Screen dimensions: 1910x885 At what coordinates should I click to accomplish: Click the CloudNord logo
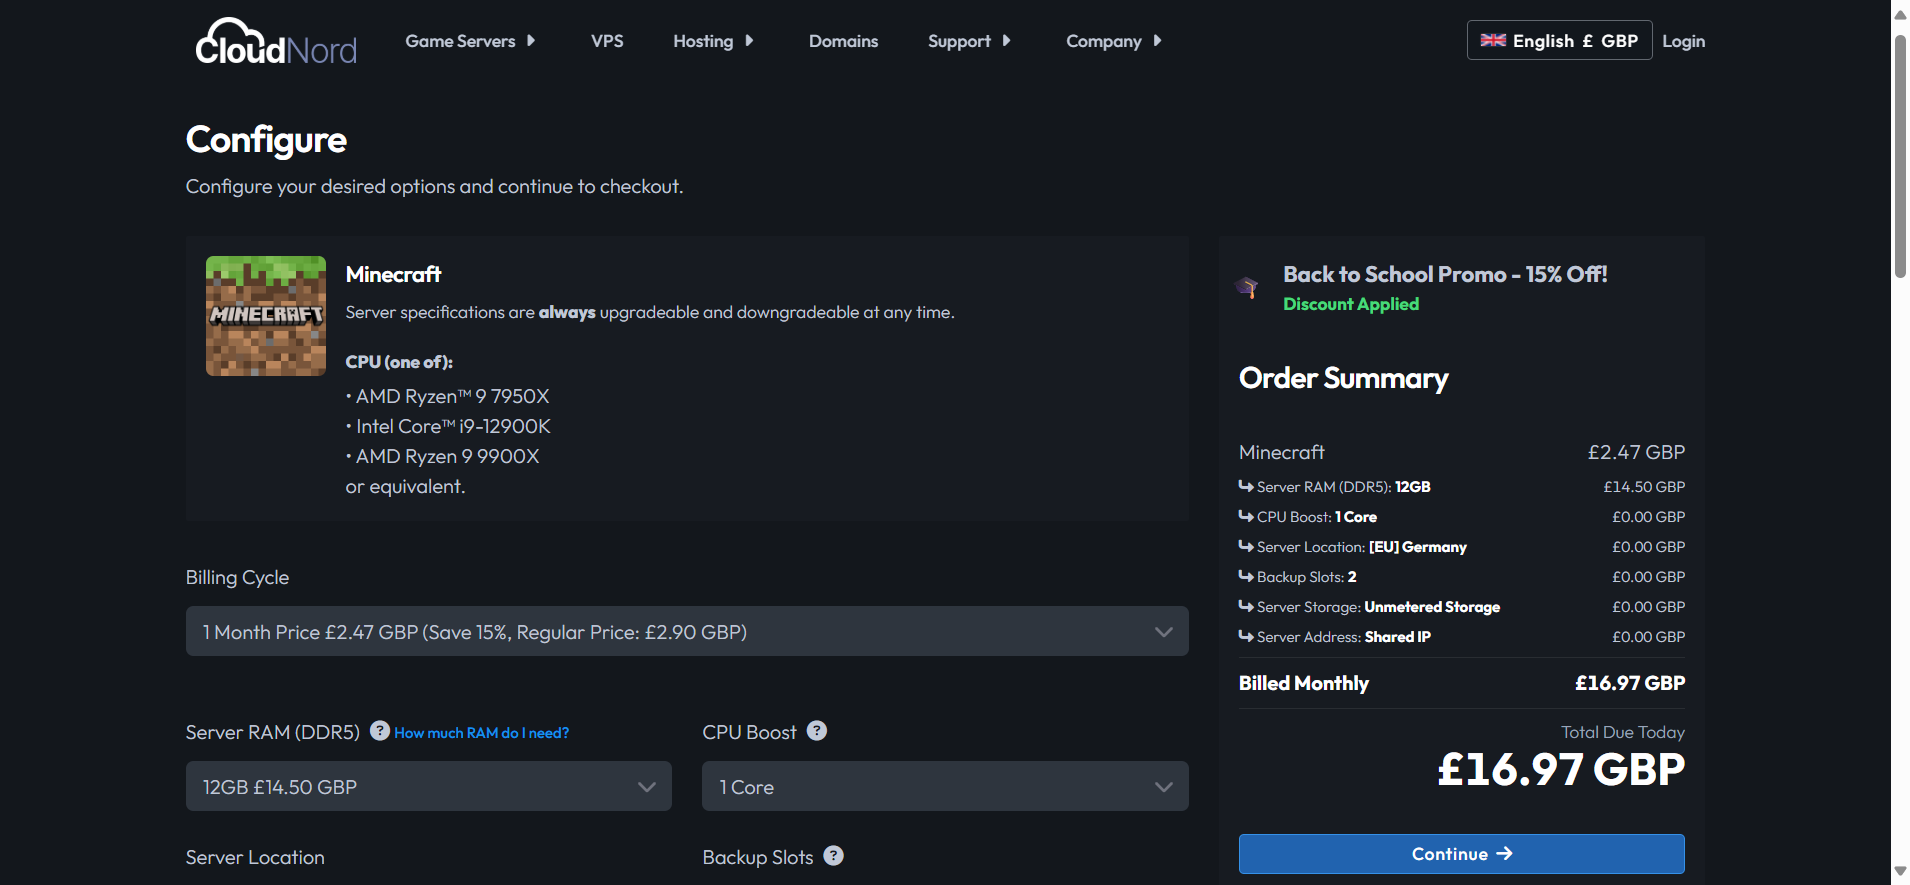click(276, 42)
